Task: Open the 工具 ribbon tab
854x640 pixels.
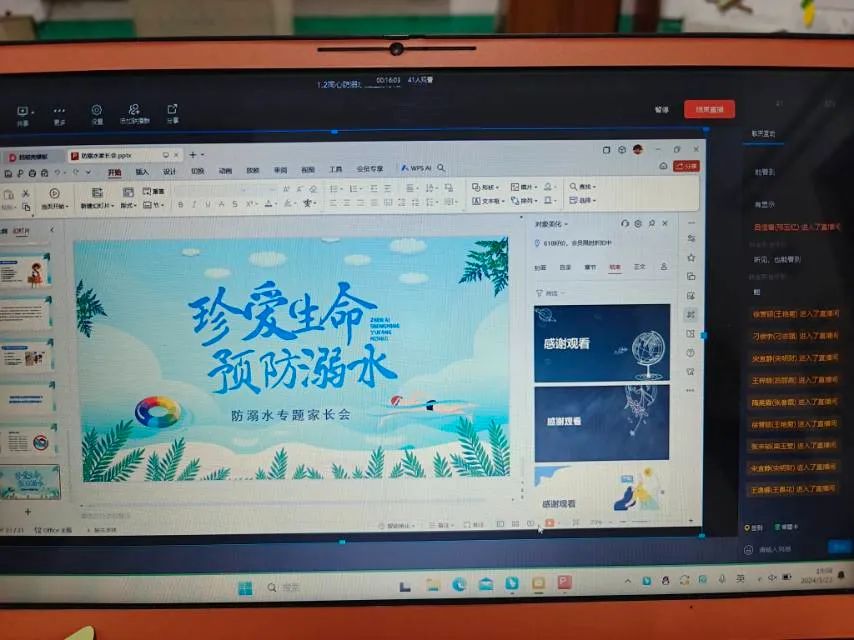Action: (336, 170)
